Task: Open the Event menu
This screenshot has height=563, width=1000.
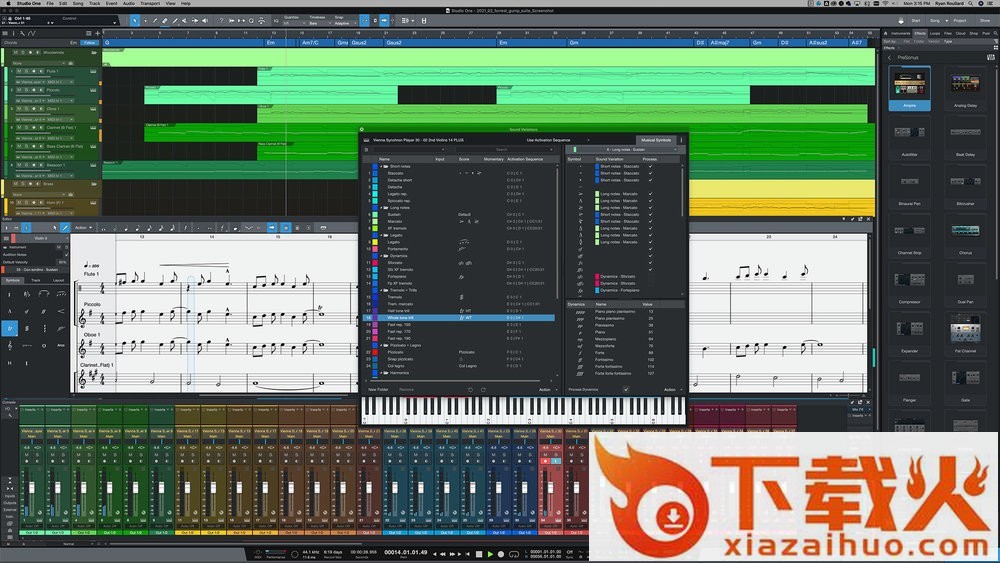Action: 112,3
